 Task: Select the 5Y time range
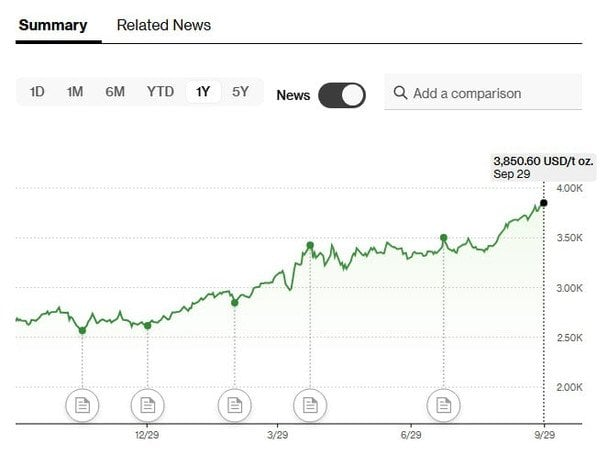(240, 92)
